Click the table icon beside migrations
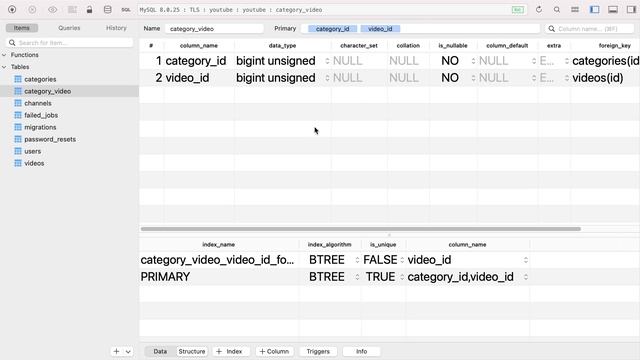Viewport: 640px width, 360px height. 18,127
